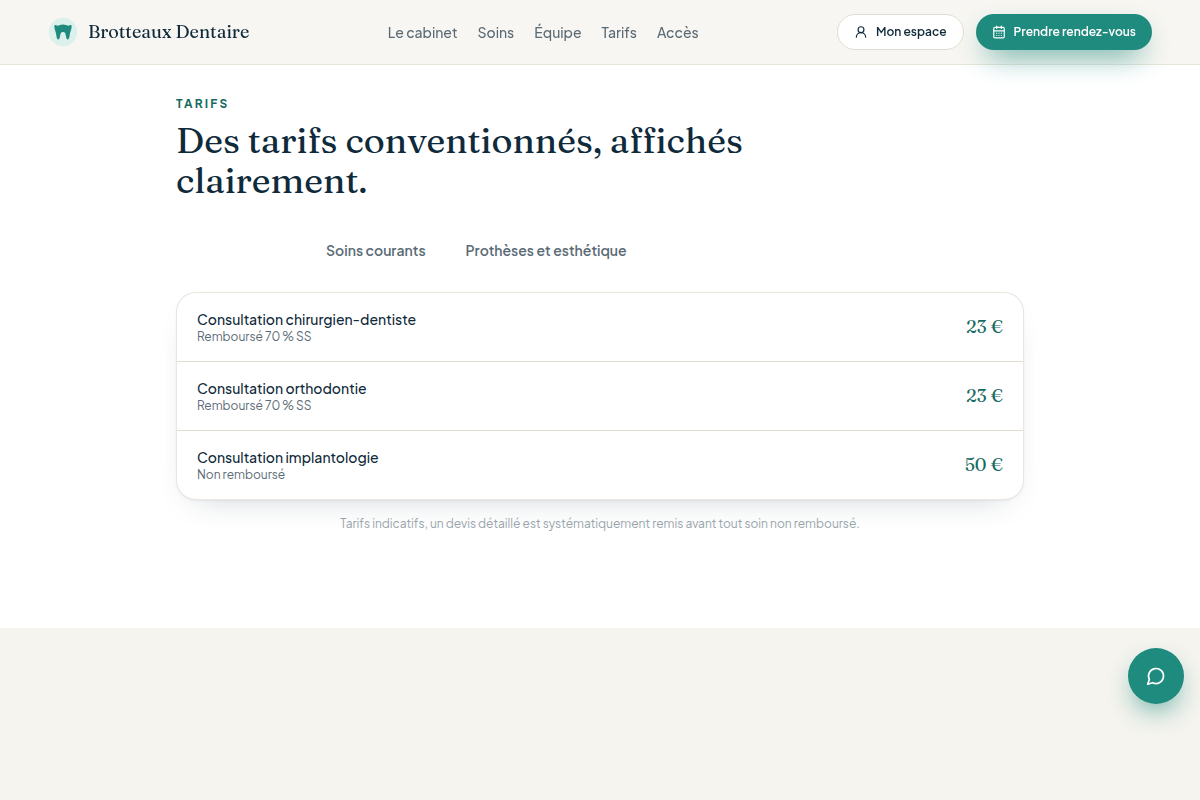Click the Tarifs indicatifs disclaimer note
This screenshot has height=800, width=1200.
[x=600, y=523]
